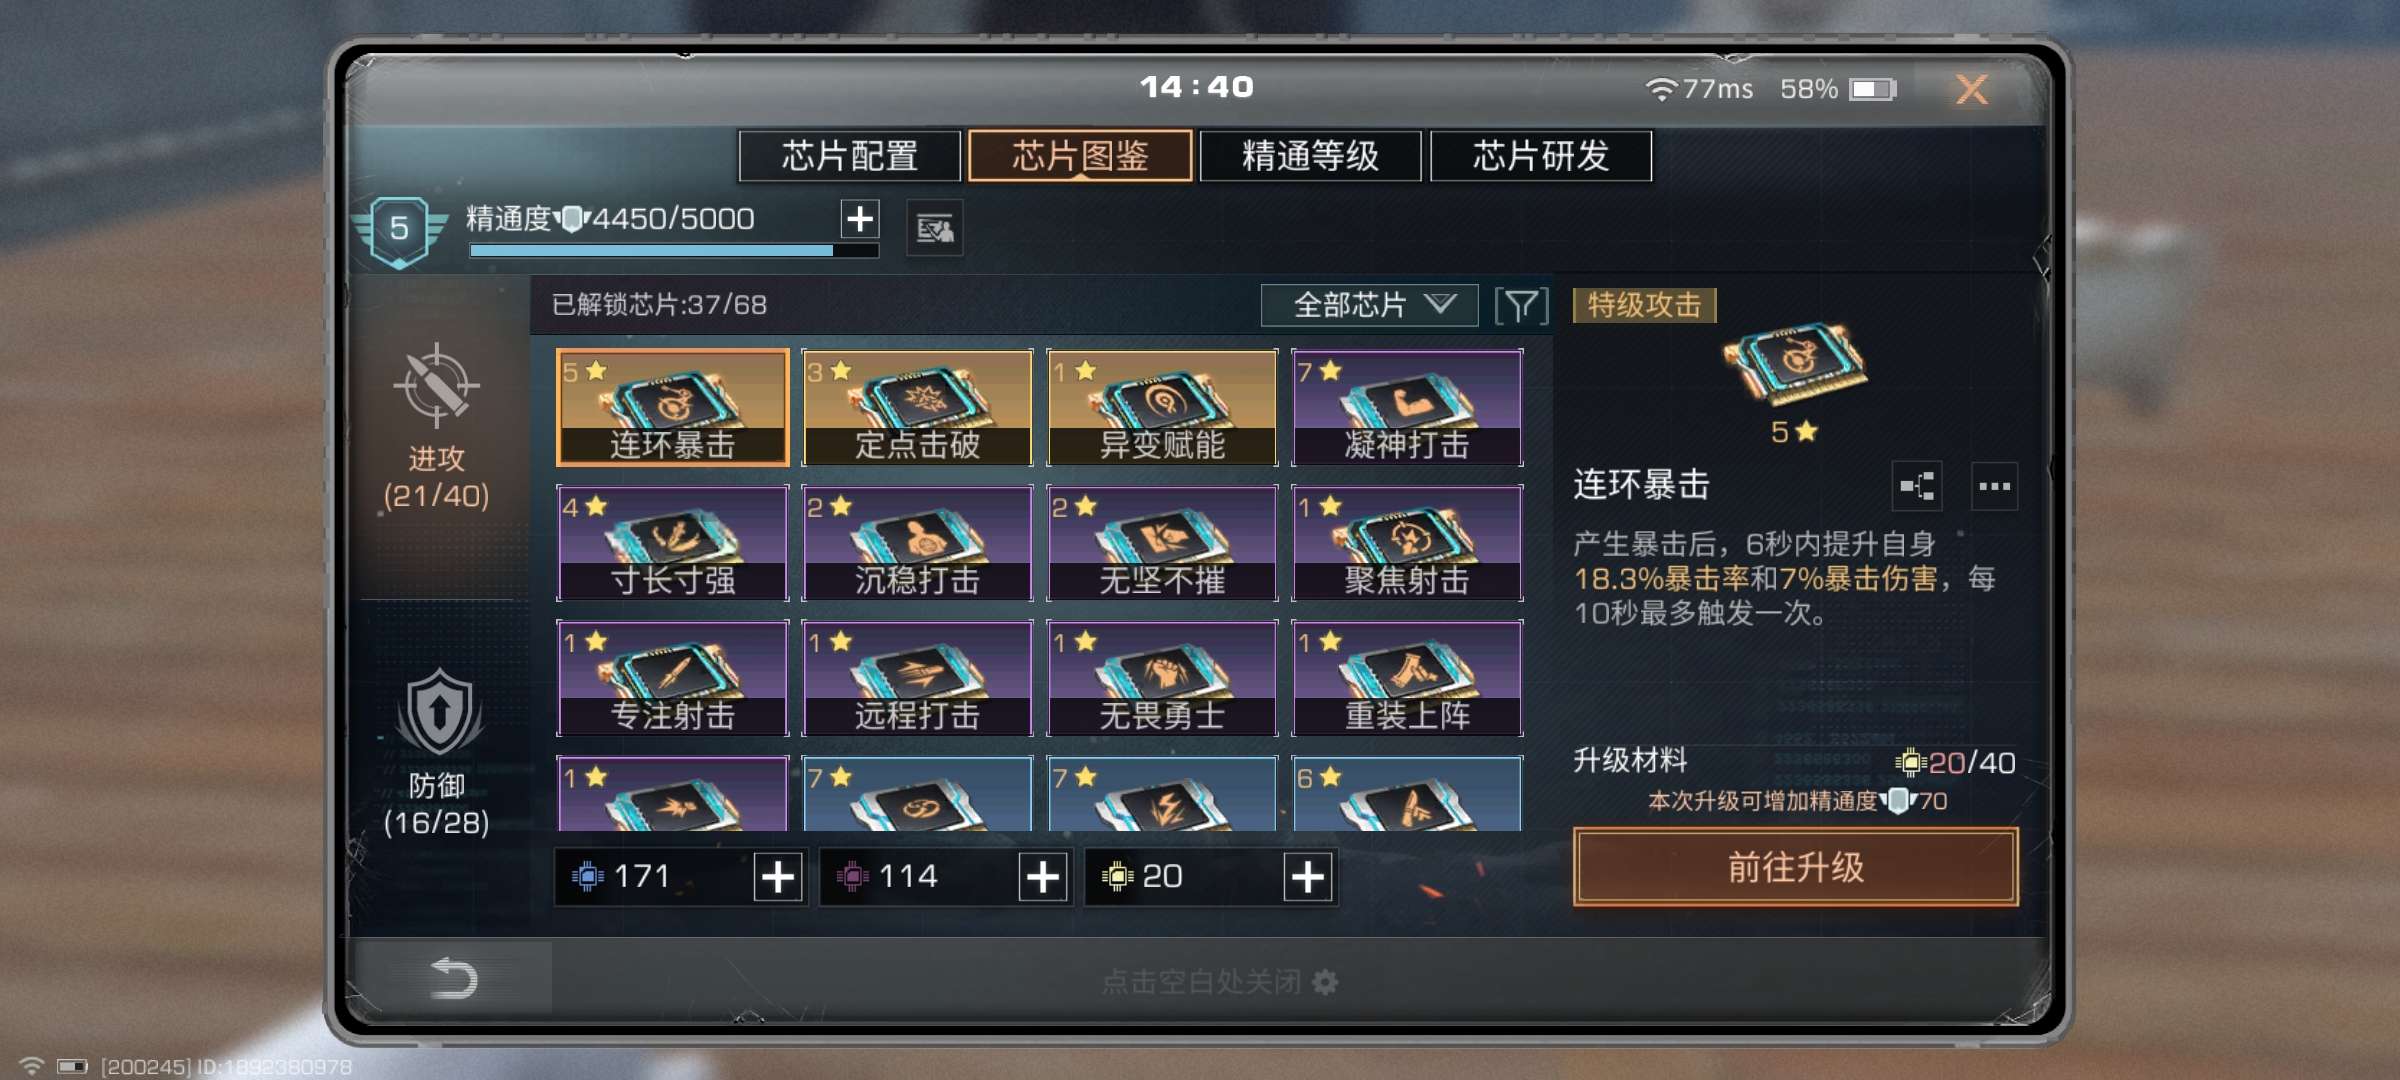Click the back arrow icon
The image size is (2400, 1080).
(453, 977)
